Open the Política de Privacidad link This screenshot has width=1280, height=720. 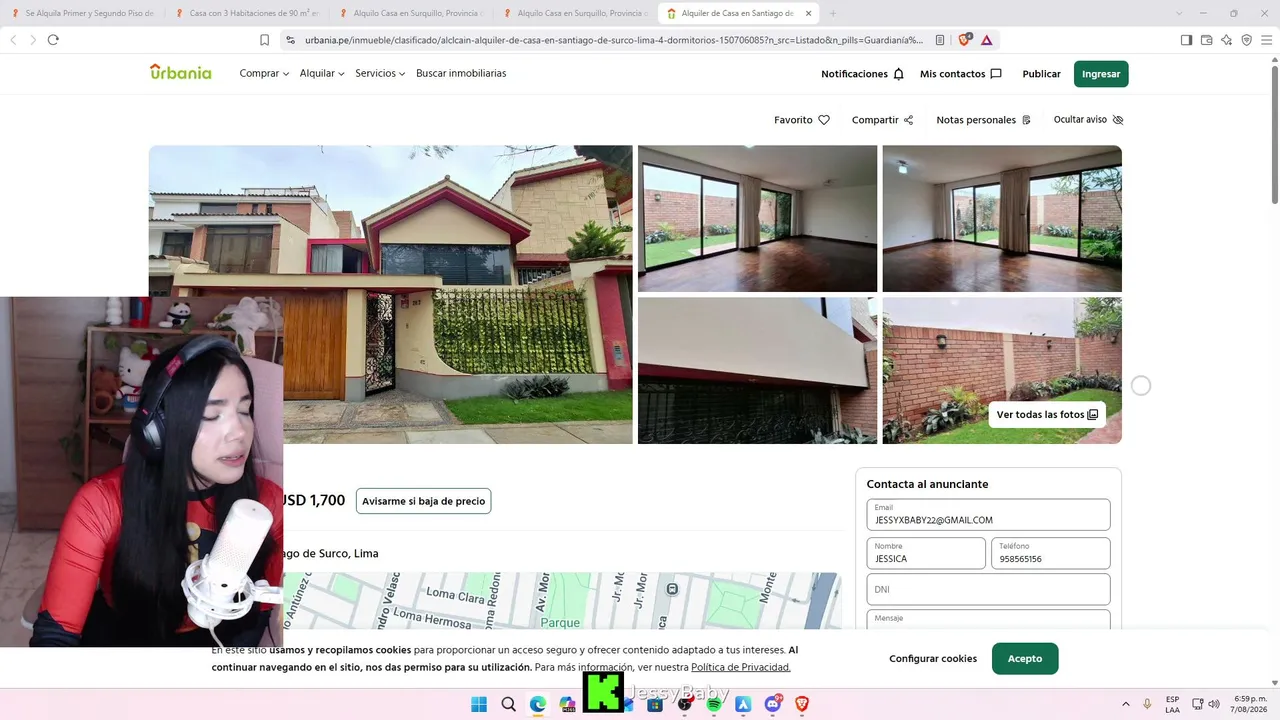pos(741,668)
